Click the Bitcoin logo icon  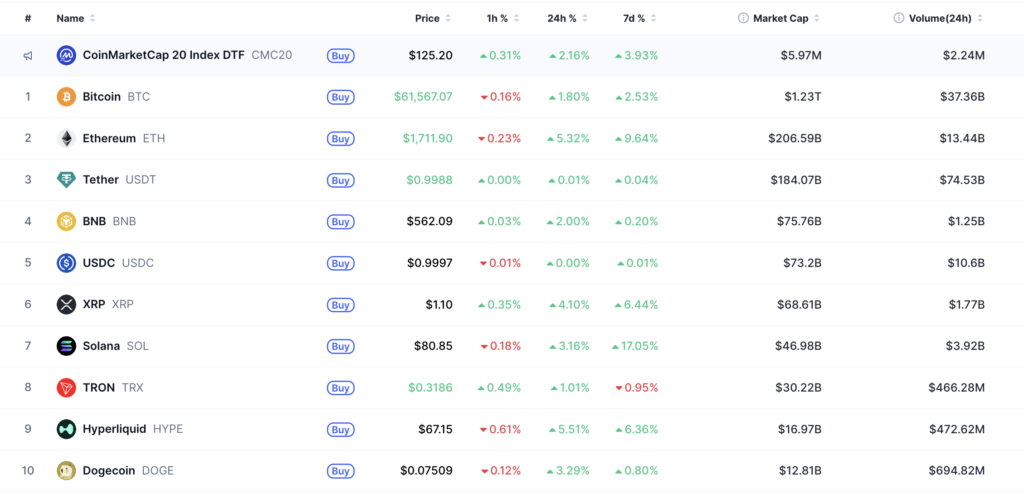[66, 97]
